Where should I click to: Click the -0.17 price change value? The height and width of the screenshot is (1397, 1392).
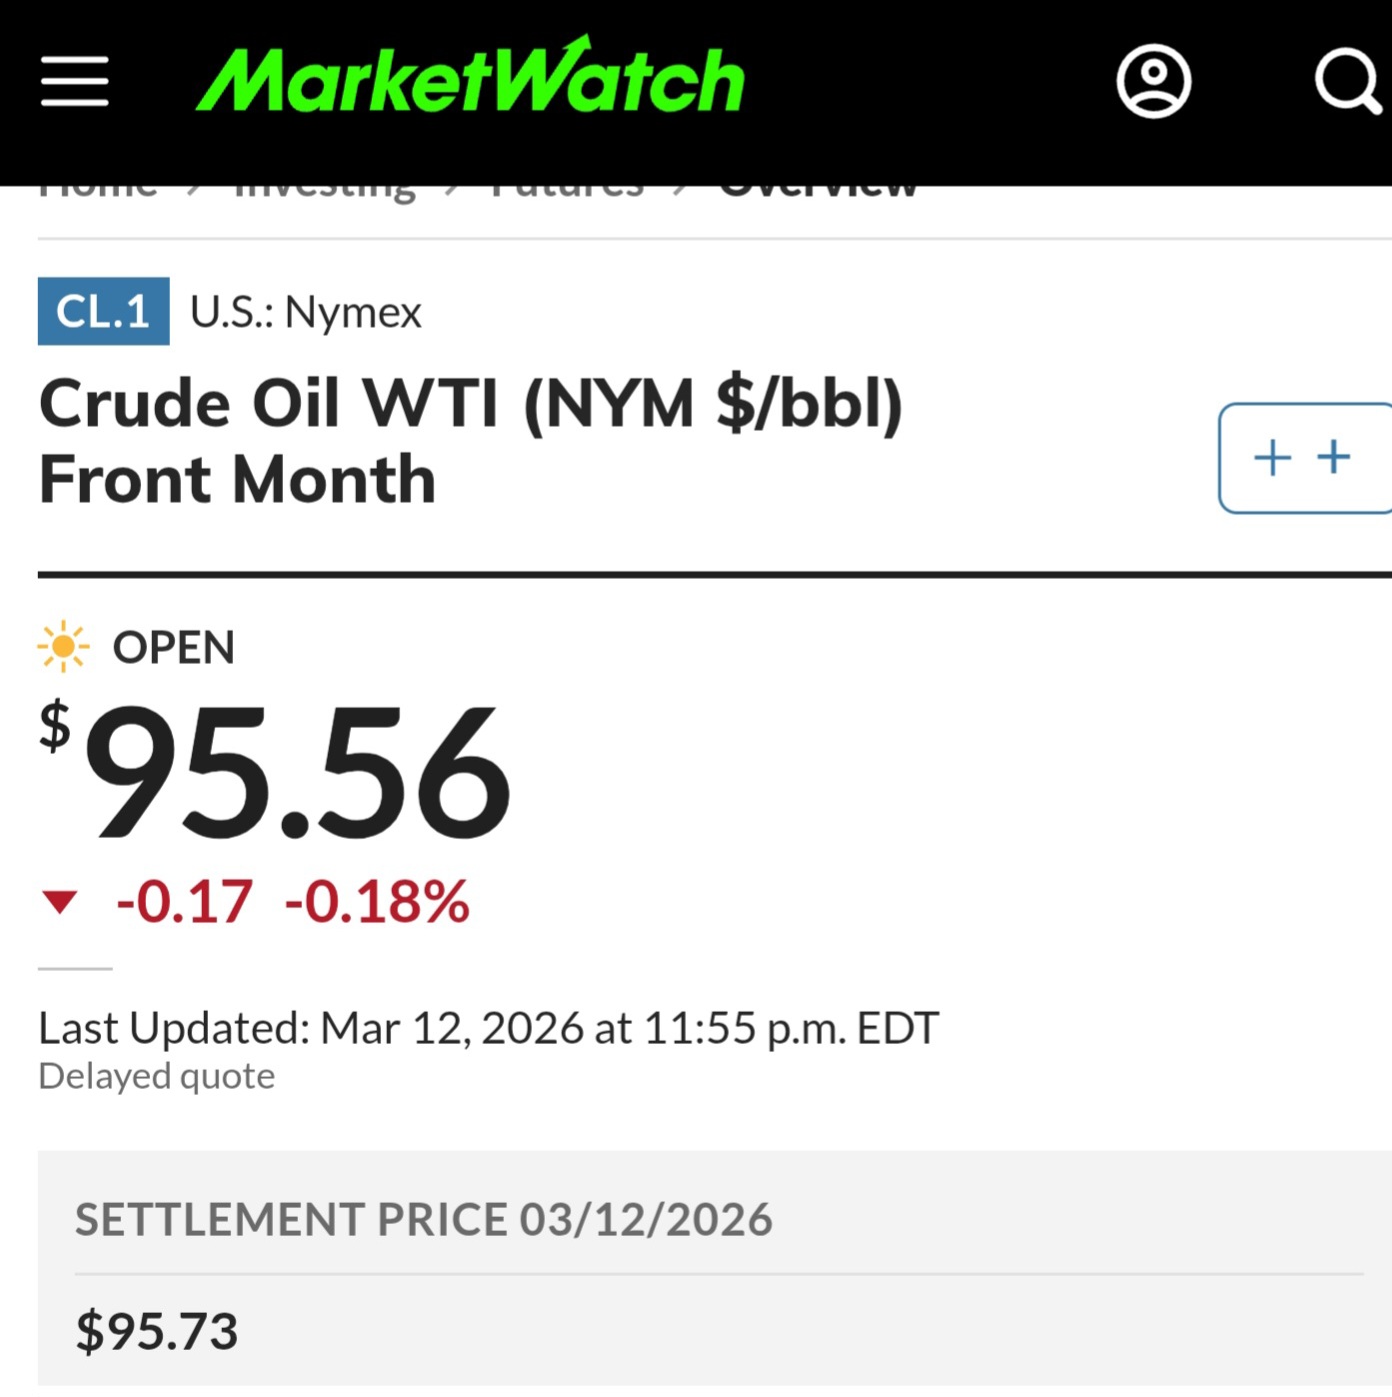pos(184,902)
